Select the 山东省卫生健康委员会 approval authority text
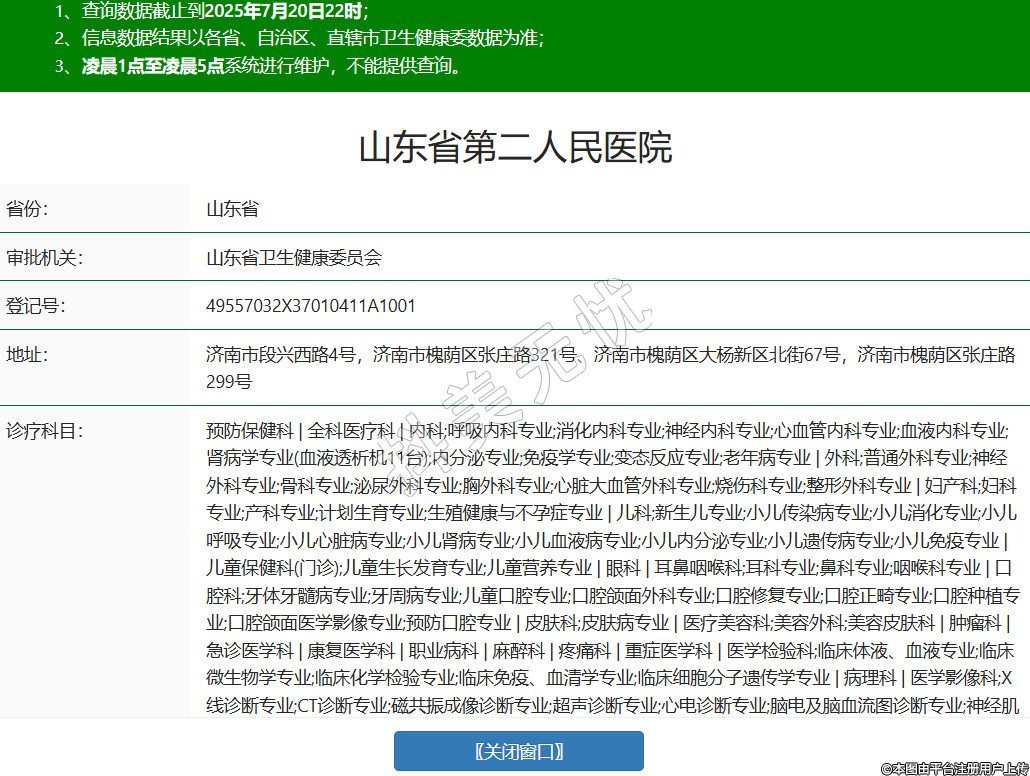 [294, 257]
